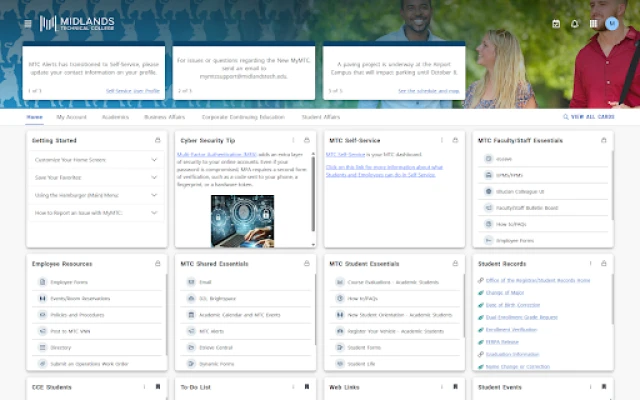This screenshot has width=640, height=400.
Task: Toggle bookmark on the Web Links card
Action: [x=455, y=386]
